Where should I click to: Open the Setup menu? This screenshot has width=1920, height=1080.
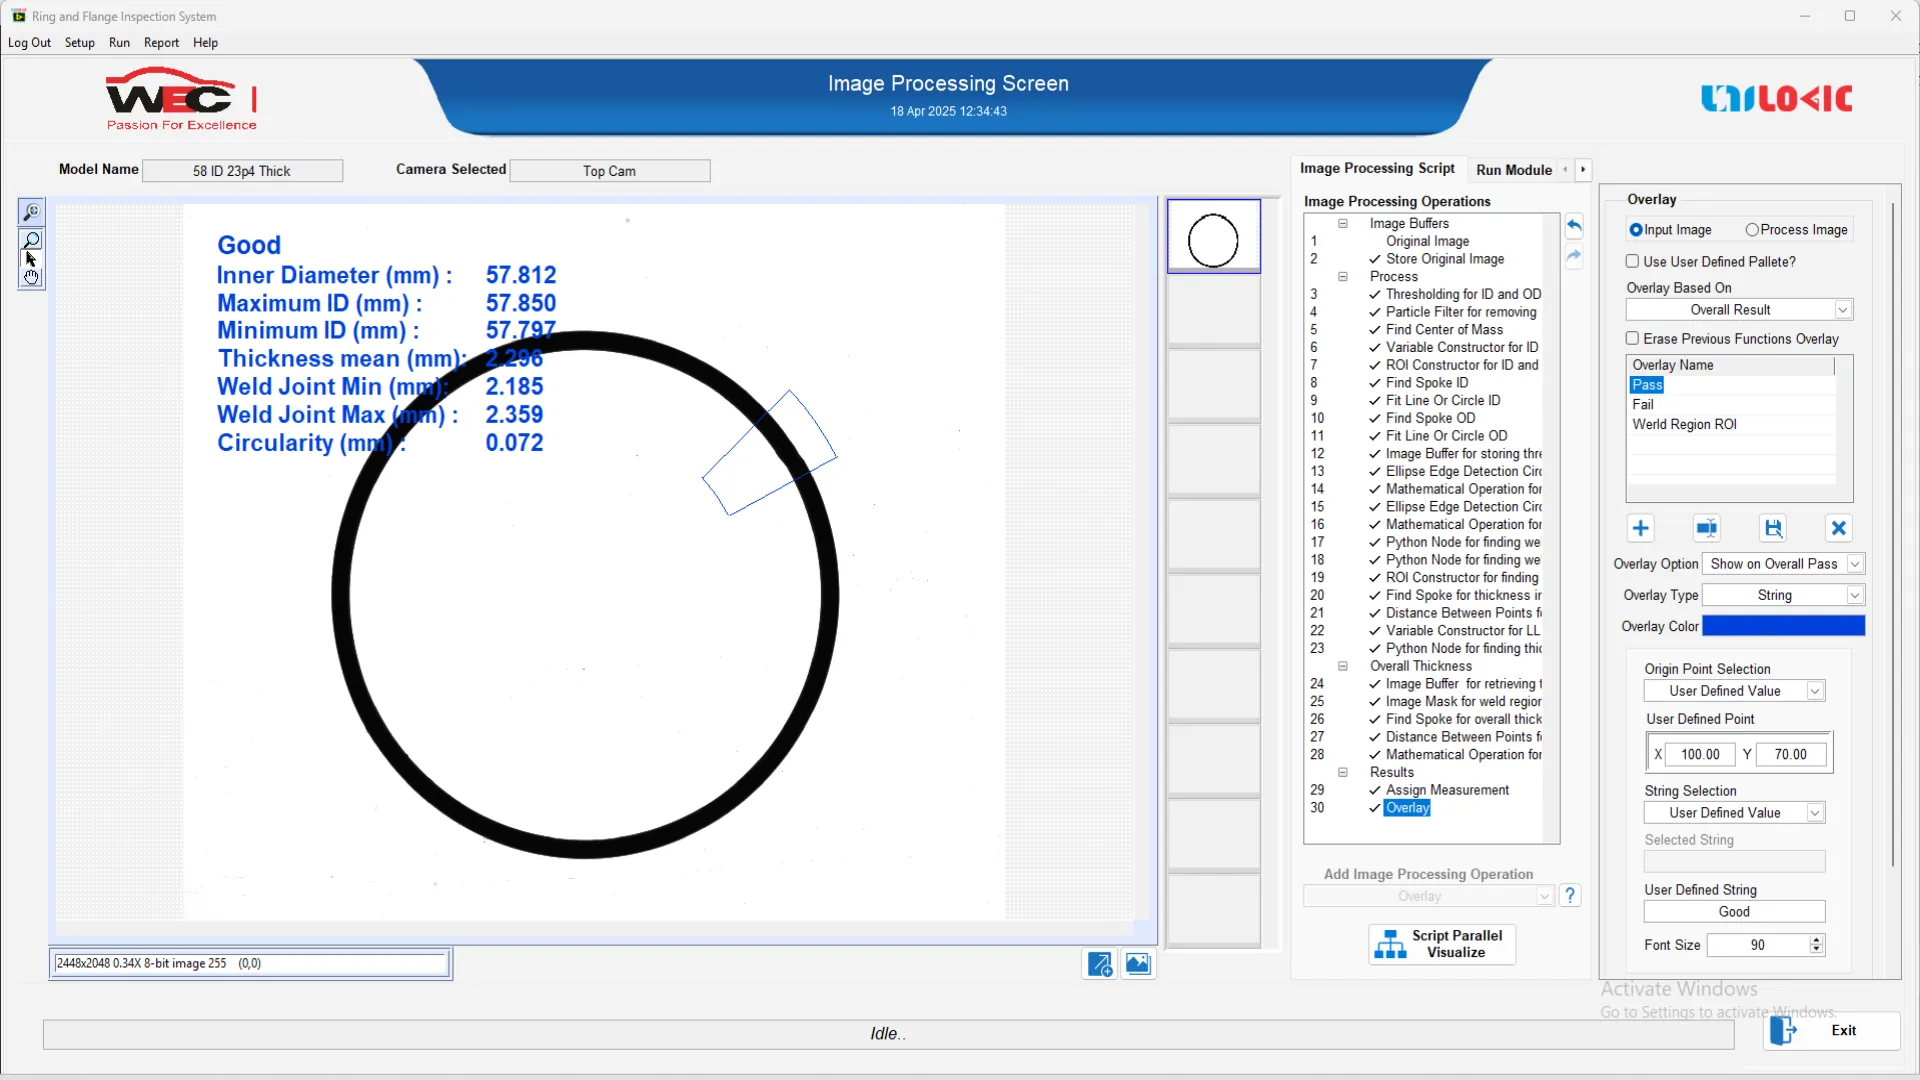click(79, 43)
